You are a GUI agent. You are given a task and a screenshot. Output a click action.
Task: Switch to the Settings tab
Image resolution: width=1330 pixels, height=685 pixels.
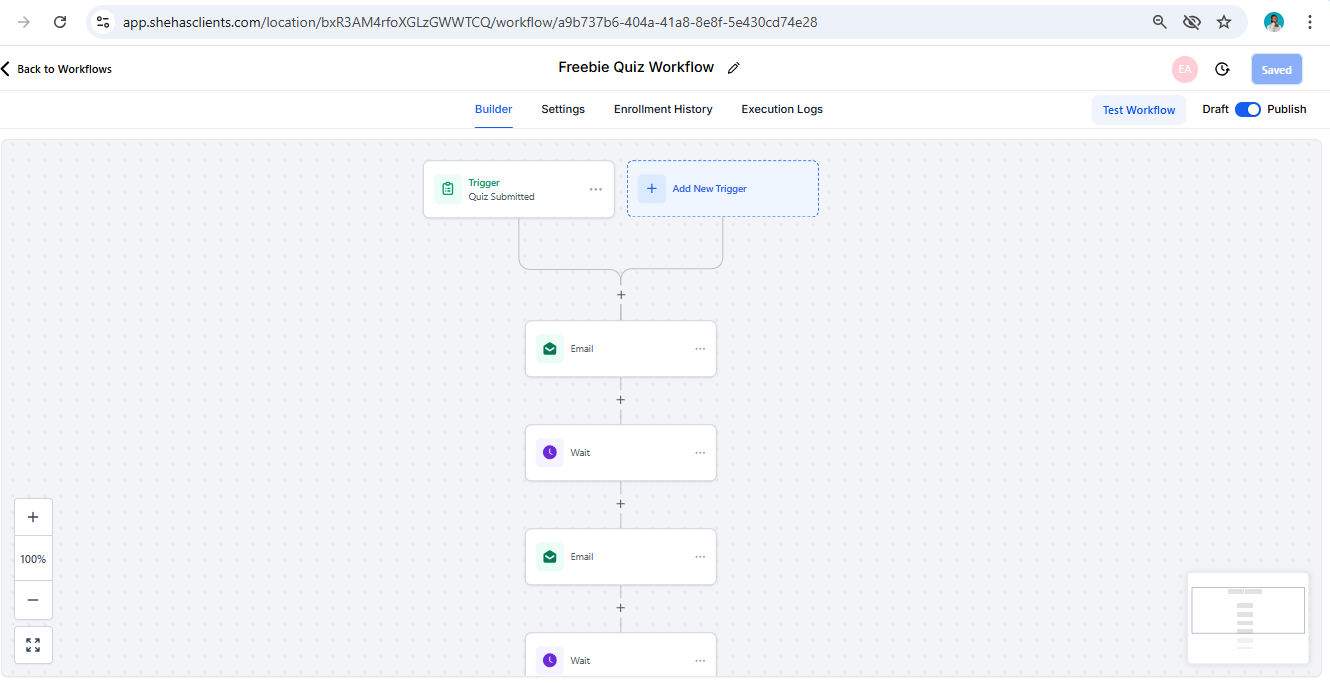(563, 109)
